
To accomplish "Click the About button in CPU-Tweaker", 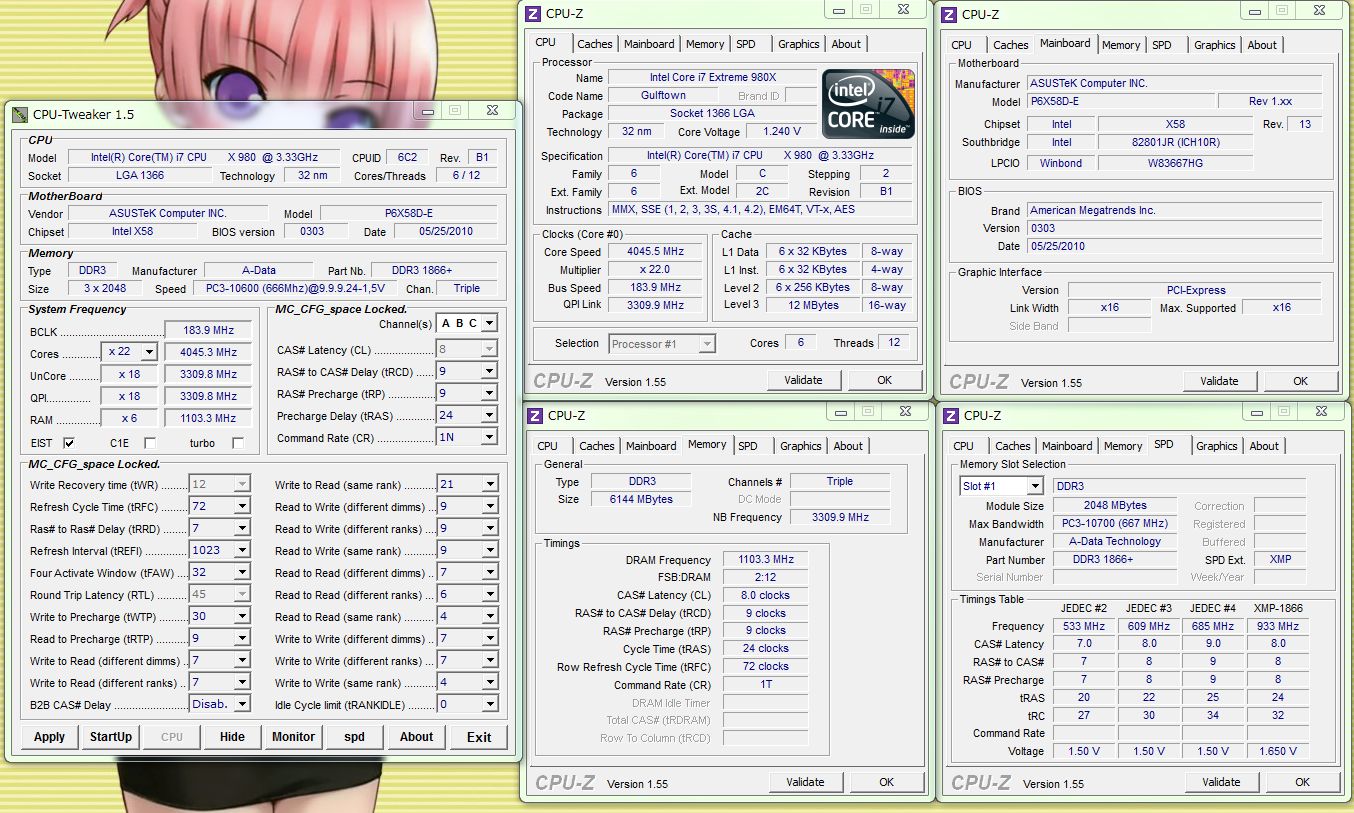I will point(417,737).
